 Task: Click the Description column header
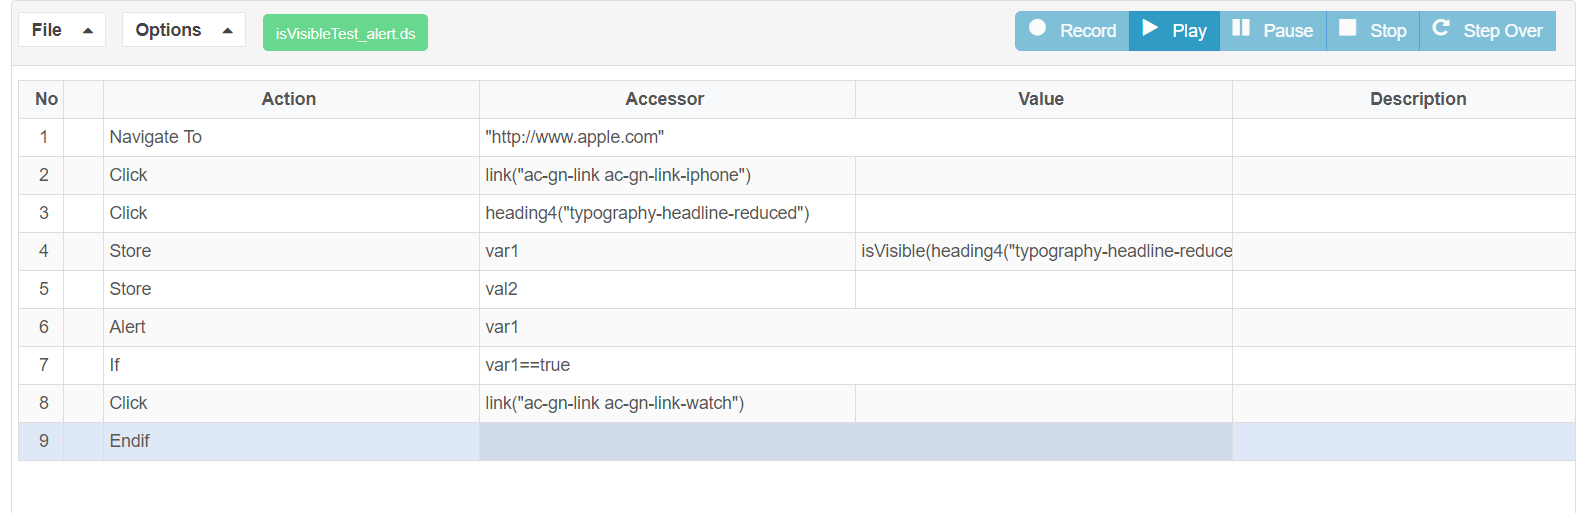click(x=1417, y=99)
